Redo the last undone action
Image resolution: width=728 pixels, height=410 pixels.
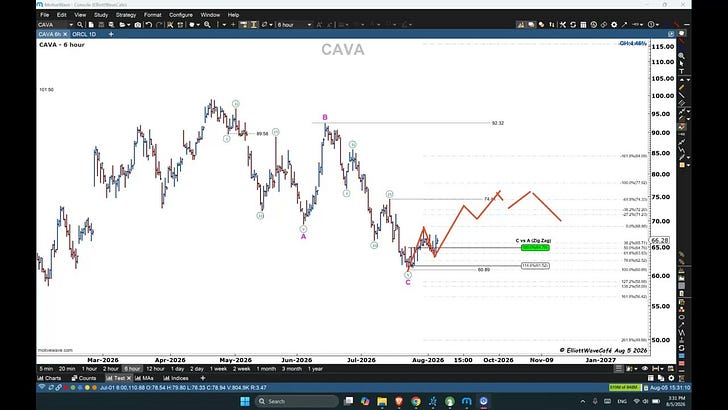(x=160, y=25)
